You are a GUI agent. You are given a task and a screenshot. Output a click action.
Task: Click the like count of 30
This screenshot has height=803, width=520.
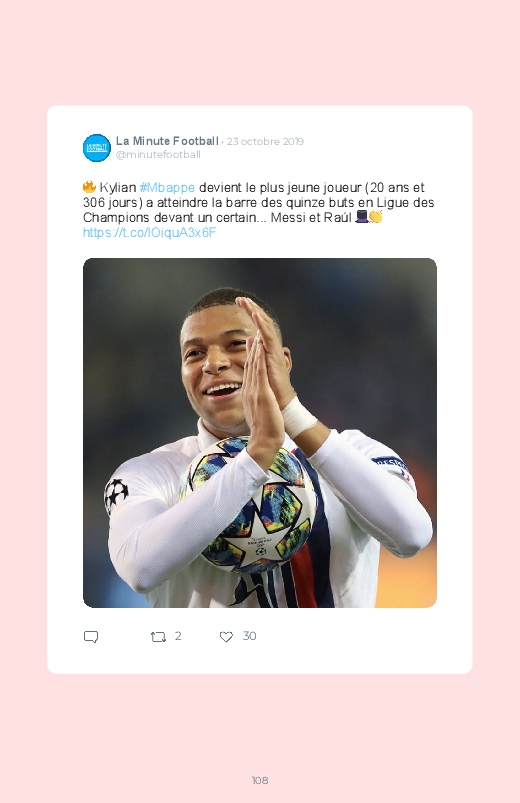(249, 636)
